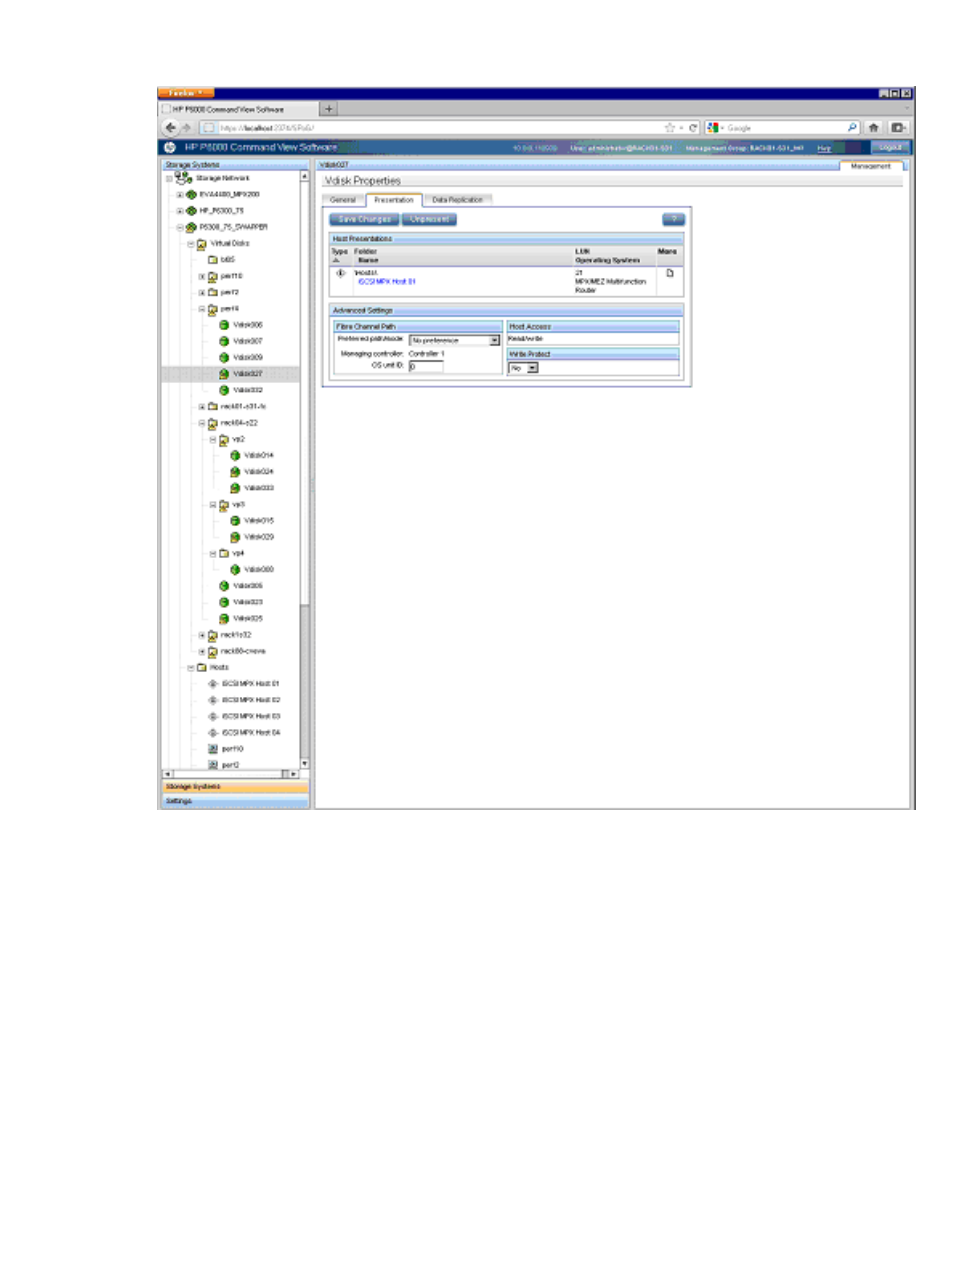Viewport: 954px width, 1270px height.
Task: Select the Vdisk005 disk icon
Action: coord(224,586)
